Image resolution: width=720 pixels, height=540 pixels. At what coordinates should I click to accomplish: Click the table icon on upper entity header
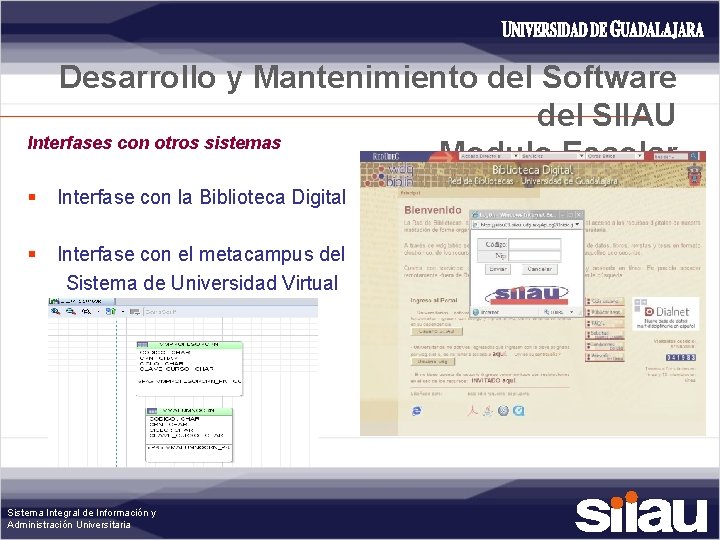point(142,345)
